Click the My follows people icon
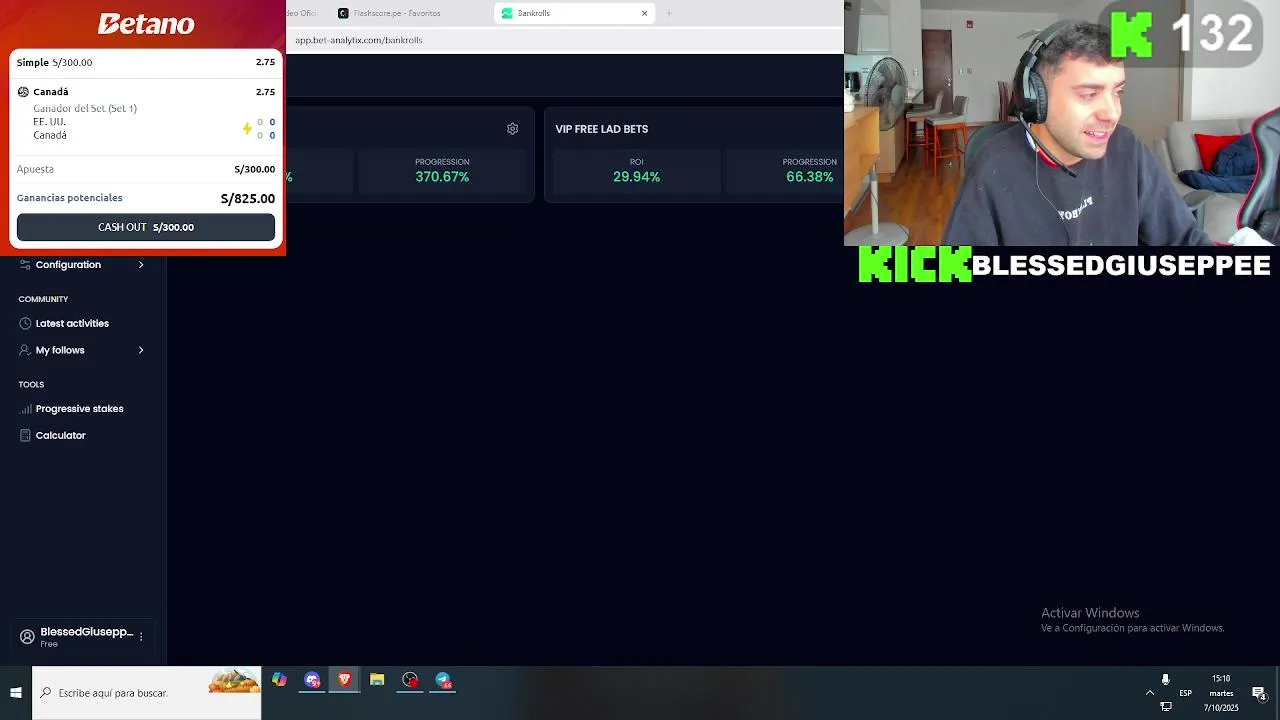 pos(26,350)
